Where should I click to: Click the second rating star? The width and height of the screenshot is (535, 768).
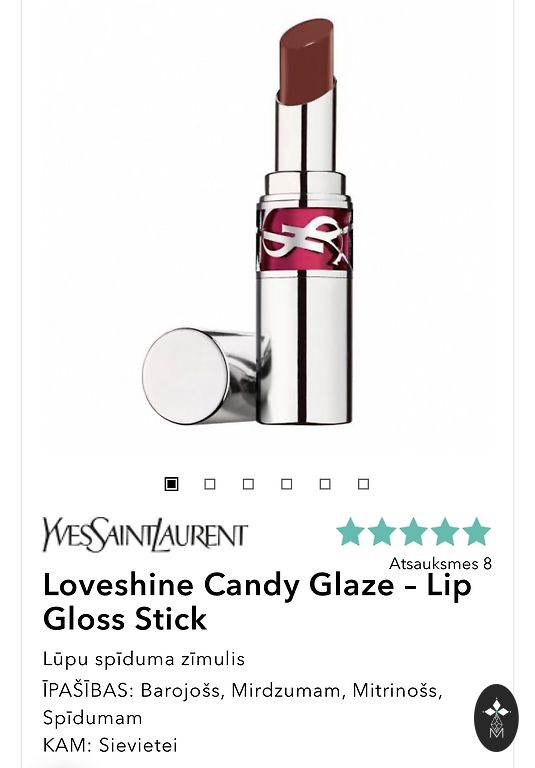[382, 532]
